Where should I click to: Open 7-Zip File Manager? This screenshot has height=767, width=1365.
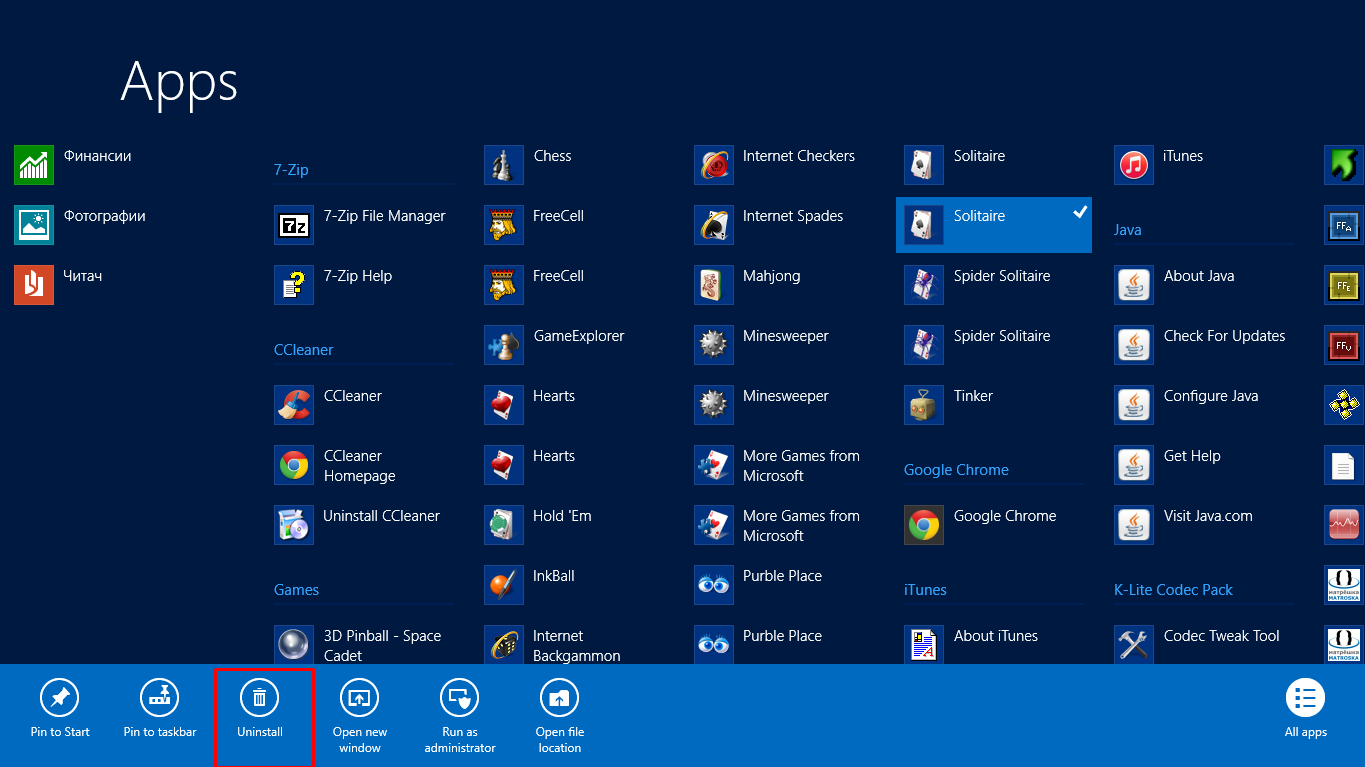pos(360,225)
